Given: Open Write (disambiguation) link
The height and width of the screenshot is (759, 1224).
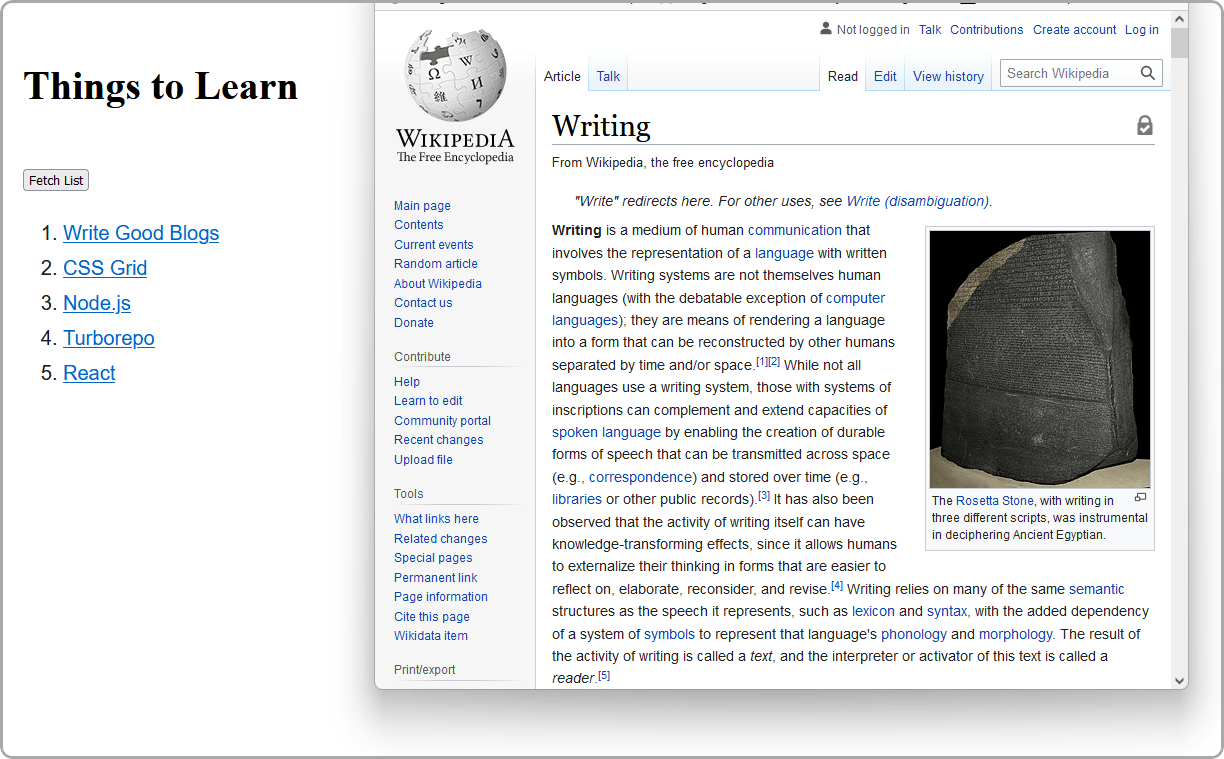Looking at the screenshot, I should pos(917,201).
